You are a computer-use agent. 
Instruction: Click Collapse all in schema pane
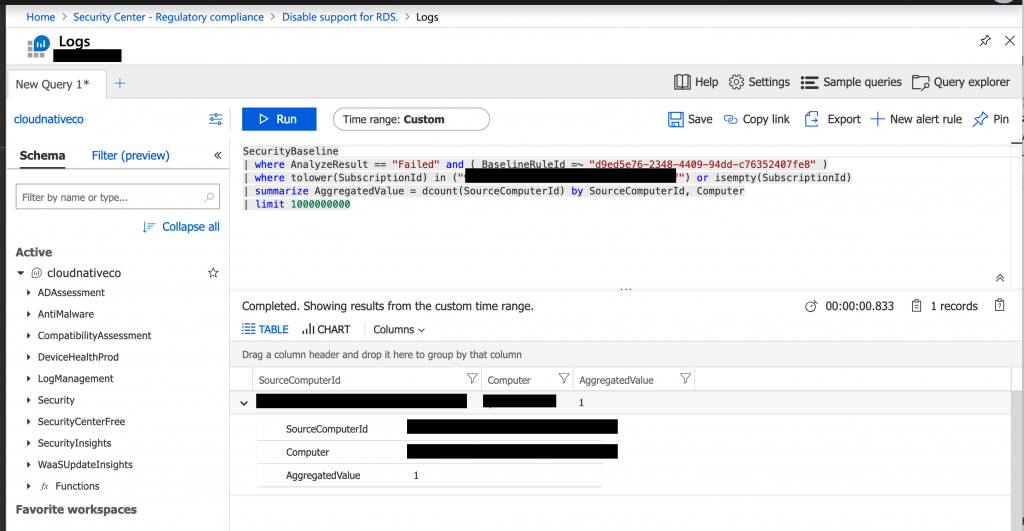(x=182, y=227)
